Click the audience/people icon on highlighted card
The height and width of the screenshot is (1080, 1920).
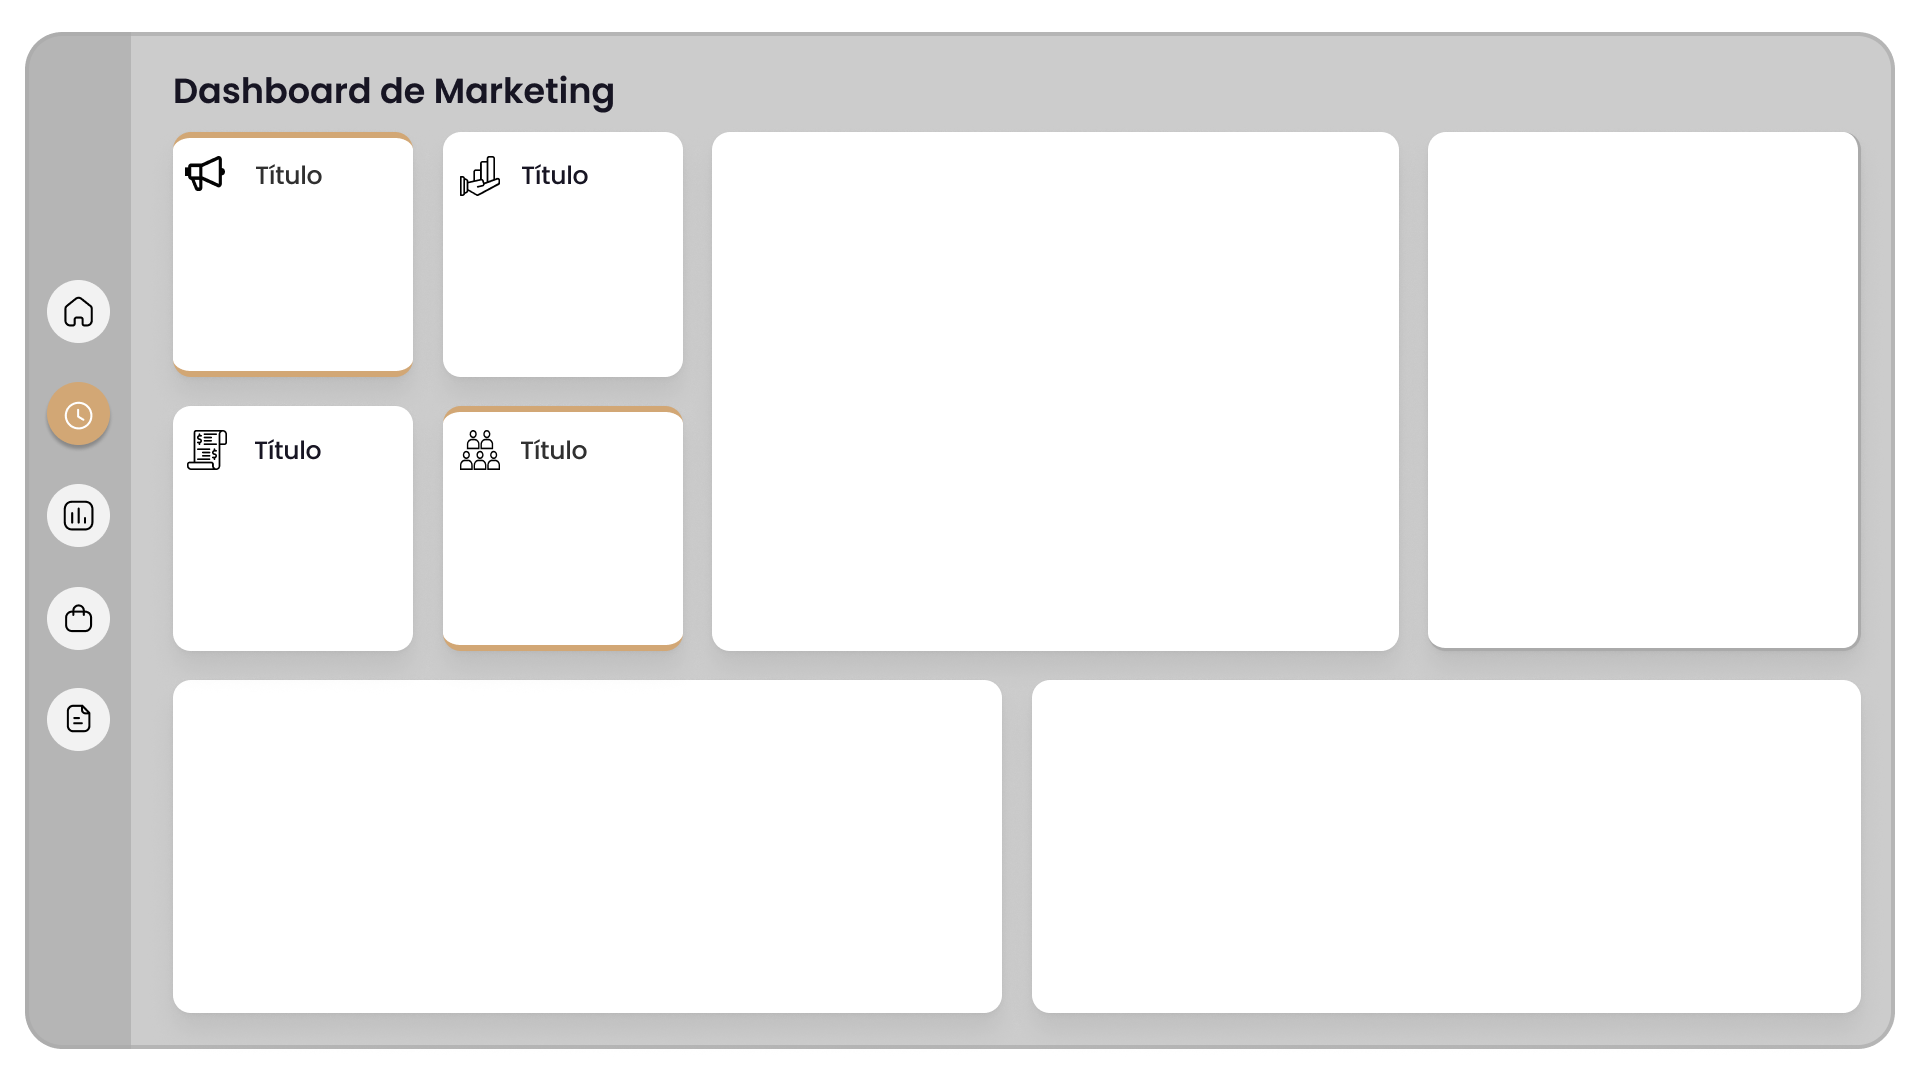click(479, 450)
